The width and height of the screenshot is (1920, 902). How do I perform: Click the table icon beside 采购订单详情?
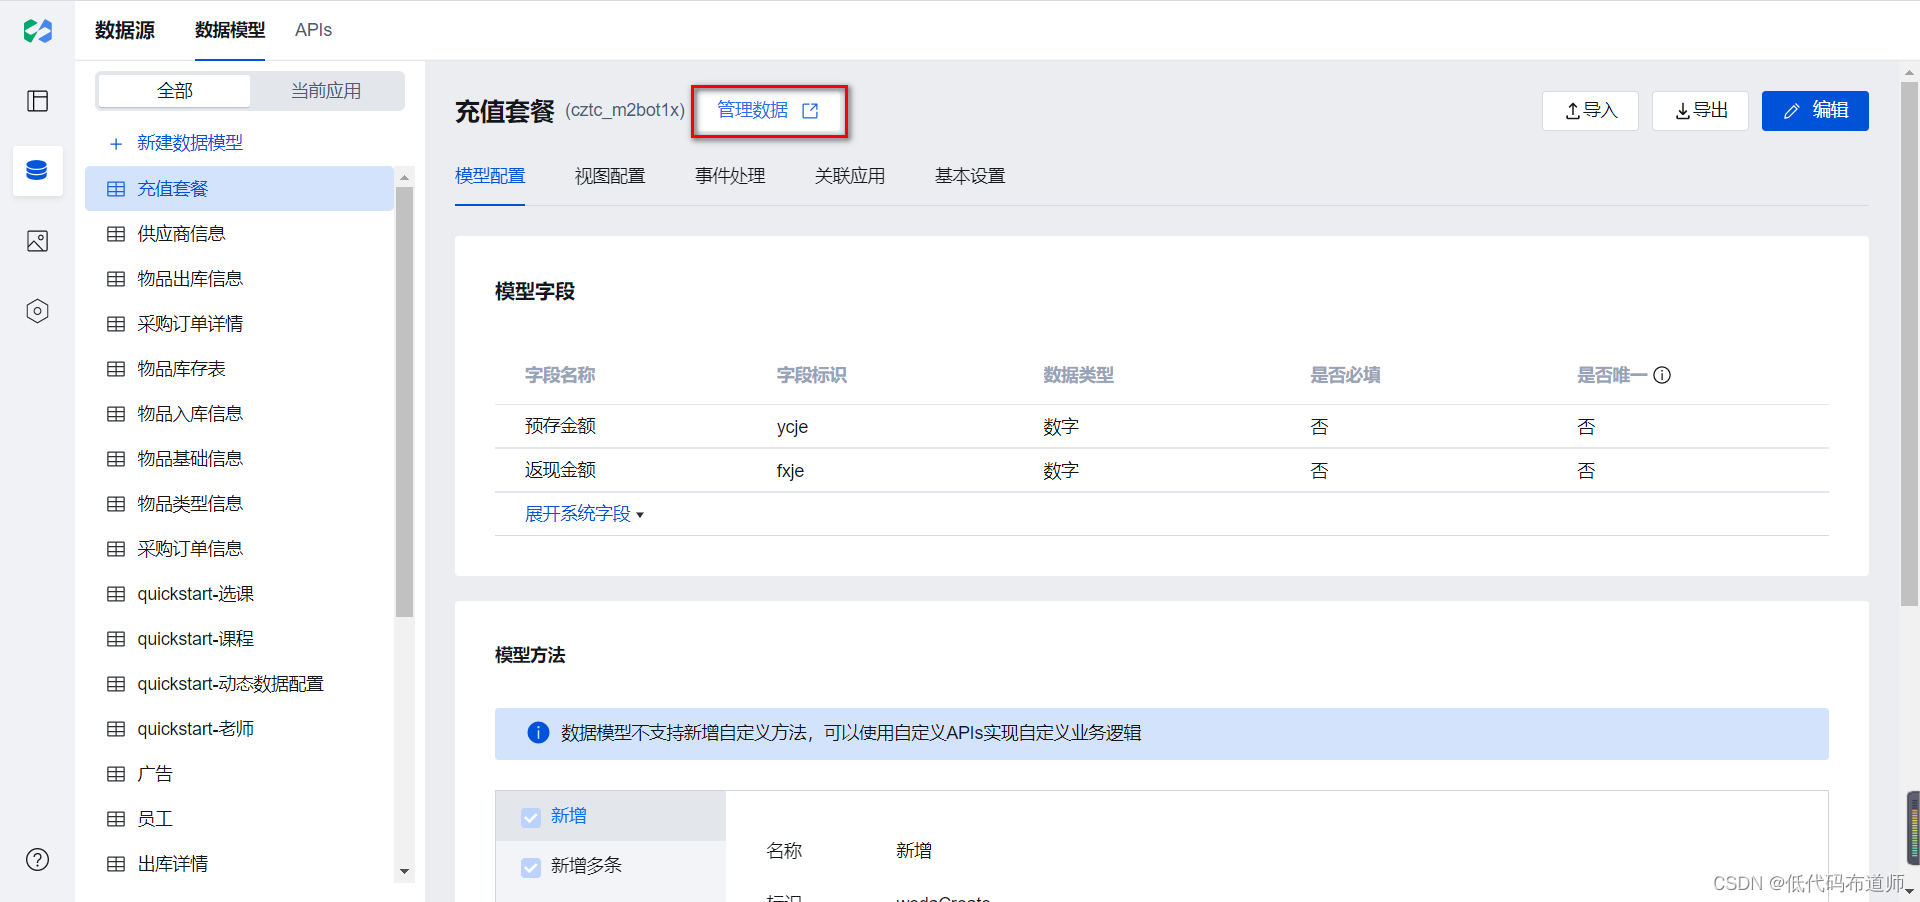pos(116,324)
